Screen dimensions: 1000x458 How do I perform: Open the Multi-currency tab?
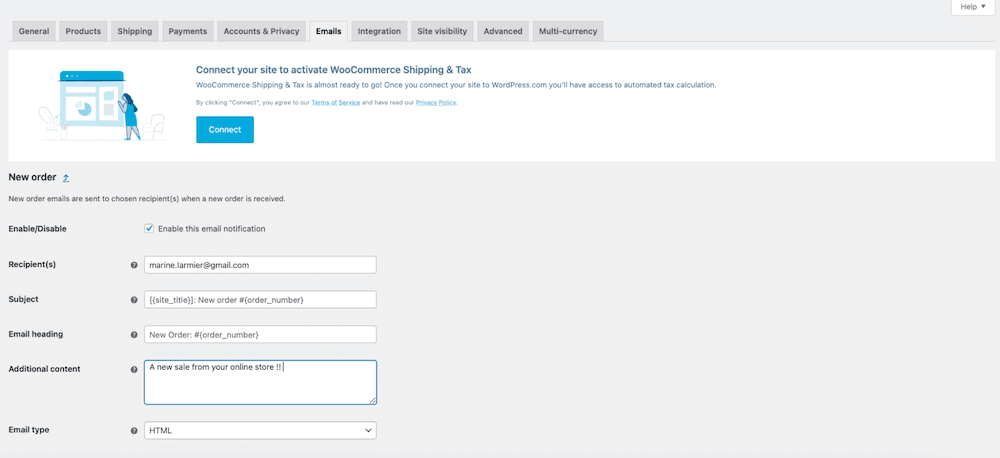tap(568, 31)
